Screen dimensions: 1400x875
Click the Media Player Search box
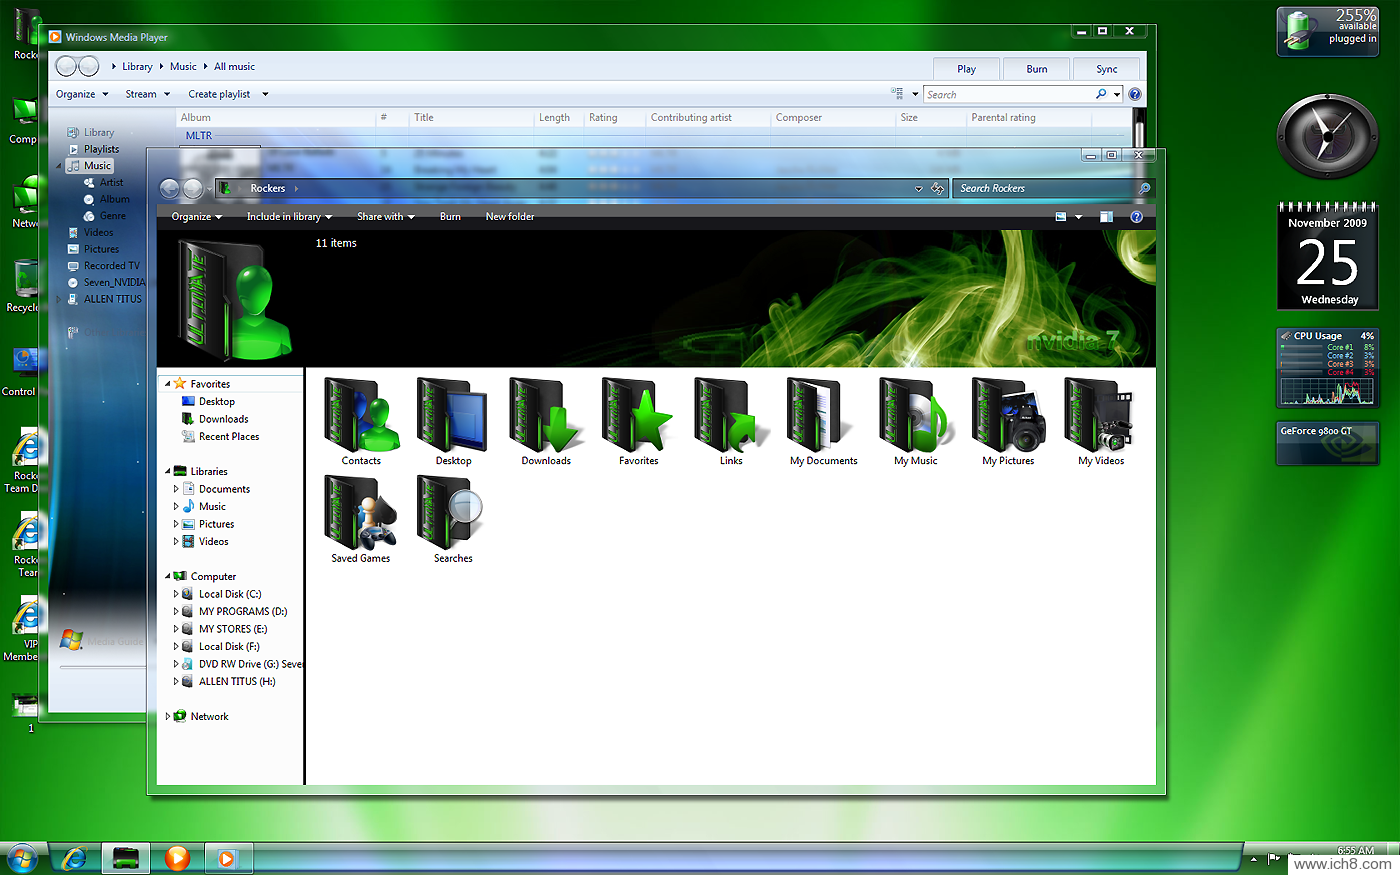pyautogui.click(x=1010, y=94)
